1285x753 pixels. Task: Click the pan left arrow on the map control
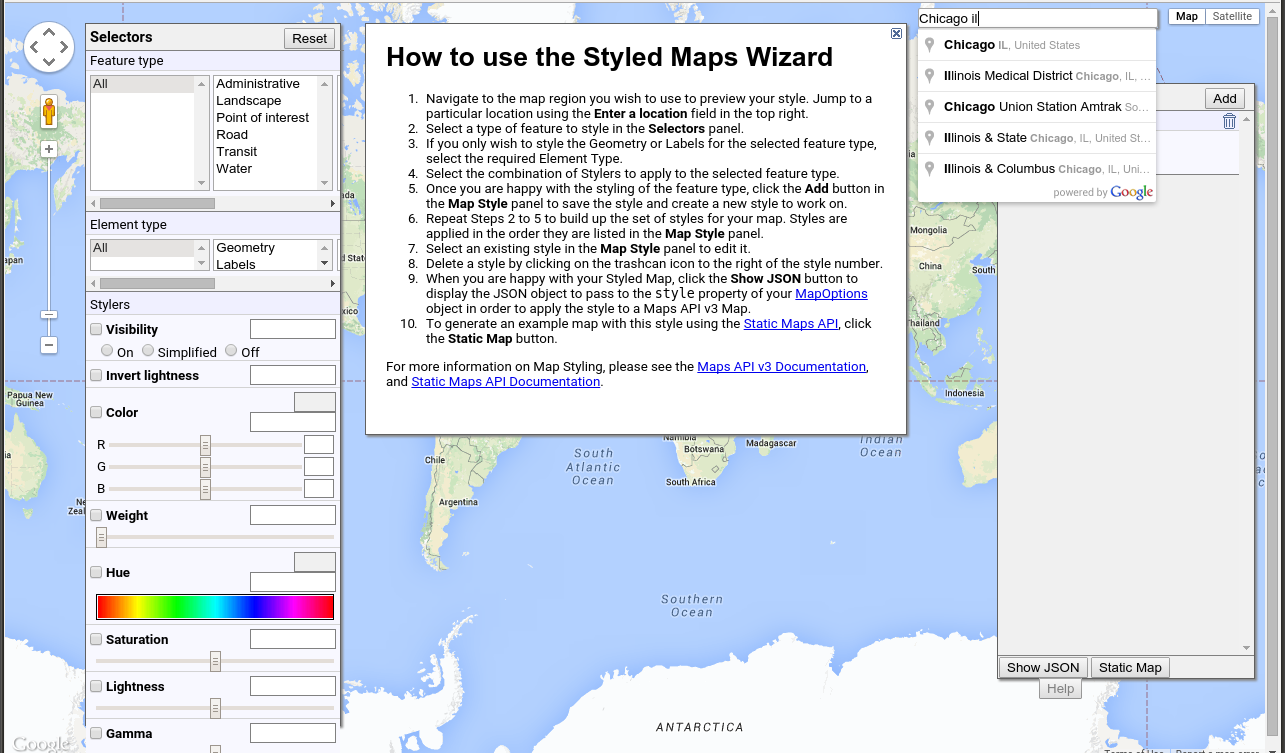point(33,47)
